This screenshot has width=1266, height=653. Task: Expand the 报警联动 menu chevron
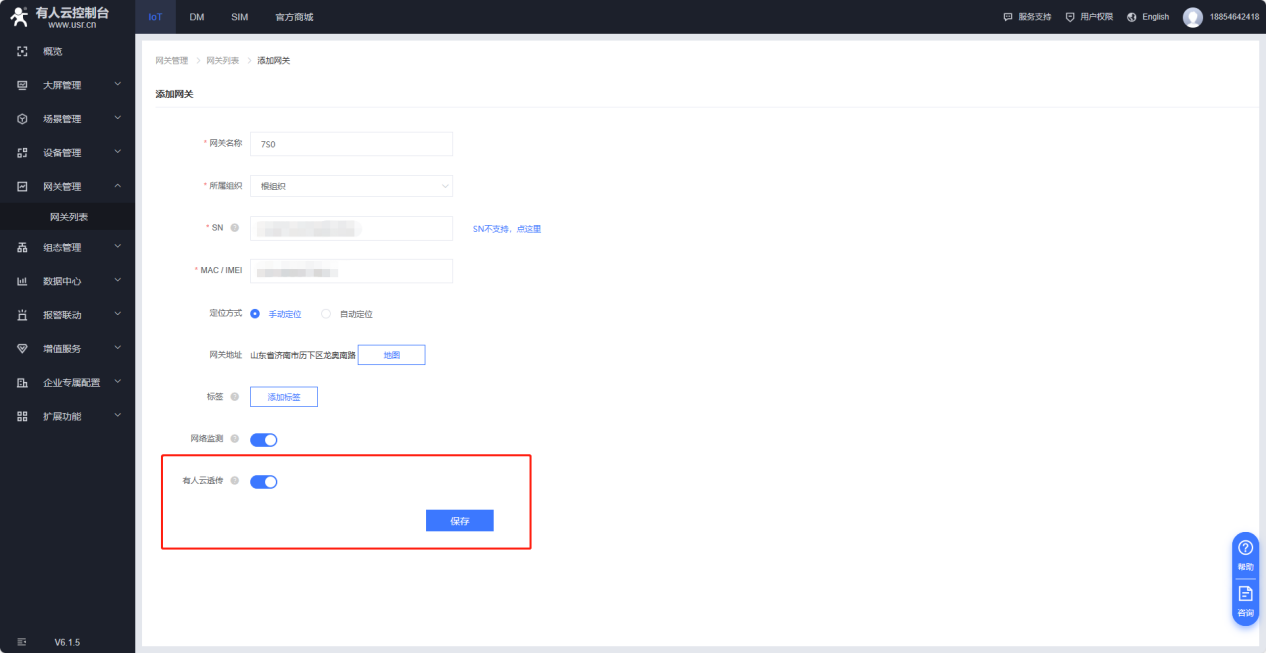click(118, 314)
